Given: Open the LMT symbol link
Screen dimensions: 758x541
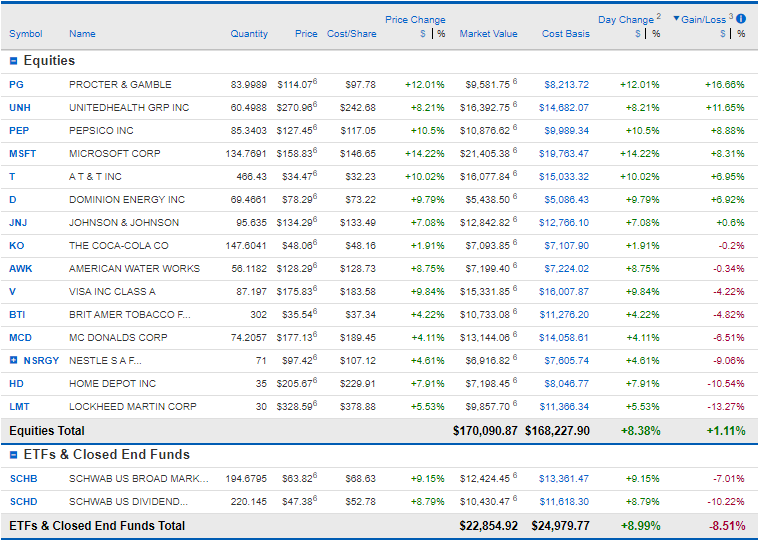Looking at the screenshot, I should pos(19,407).
